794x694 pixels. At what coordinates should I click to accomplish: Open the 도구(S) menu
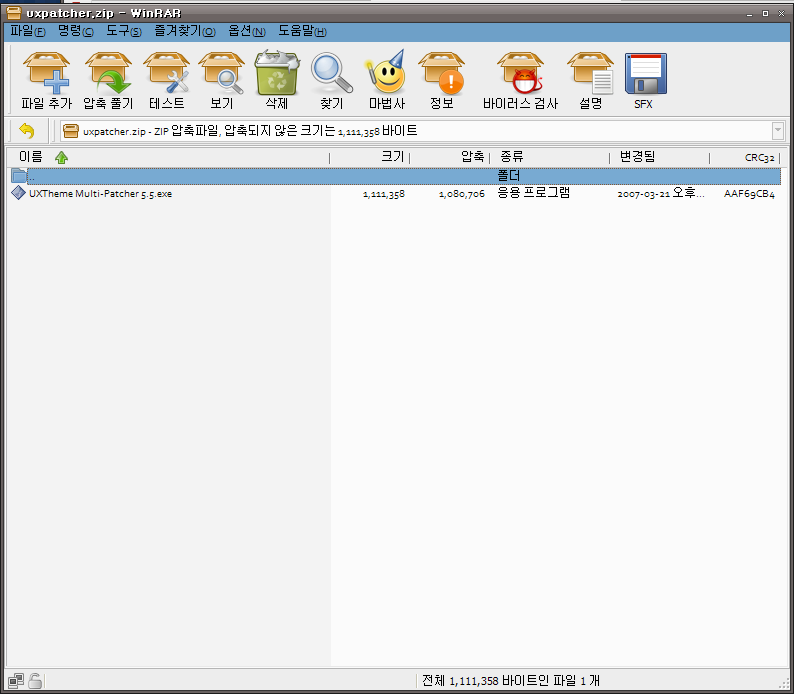click(124, 31)
